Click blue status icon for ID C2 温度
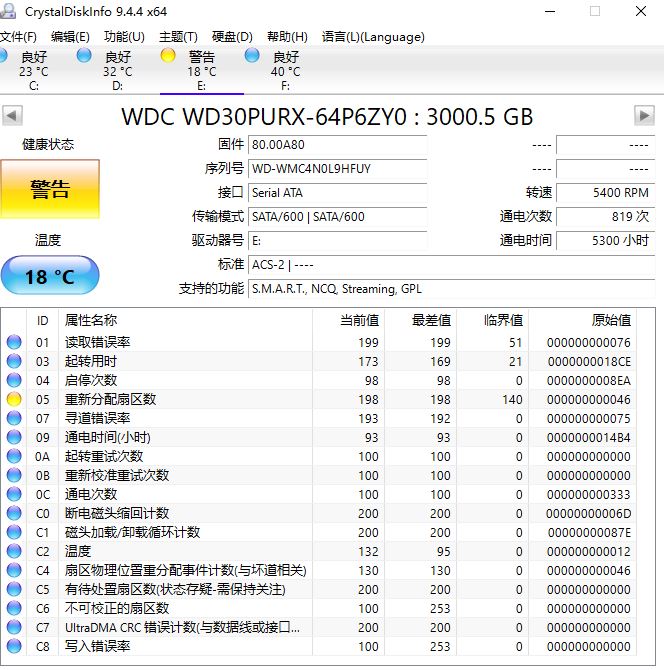664x670 pixels. pyautogui.click(x=14, y=551)
